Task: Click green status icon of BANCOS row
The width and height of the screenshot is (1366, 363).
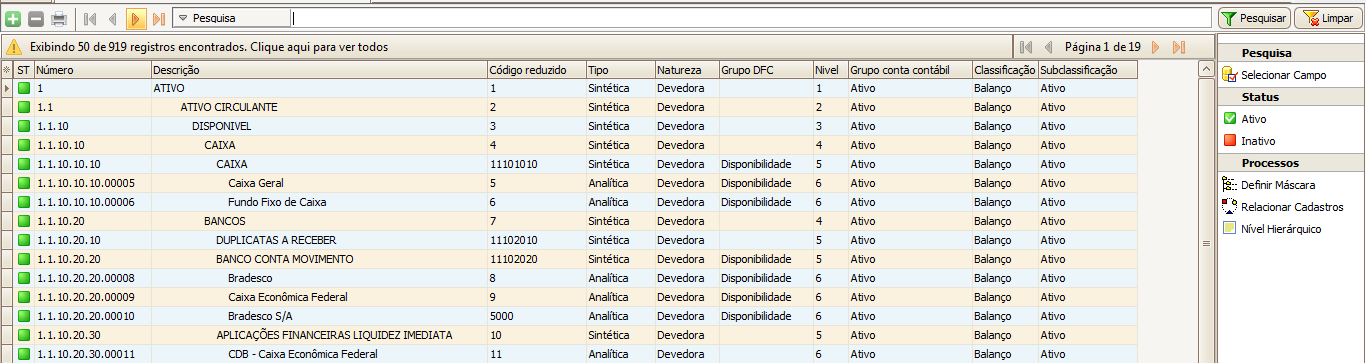Action: point(24,221)
